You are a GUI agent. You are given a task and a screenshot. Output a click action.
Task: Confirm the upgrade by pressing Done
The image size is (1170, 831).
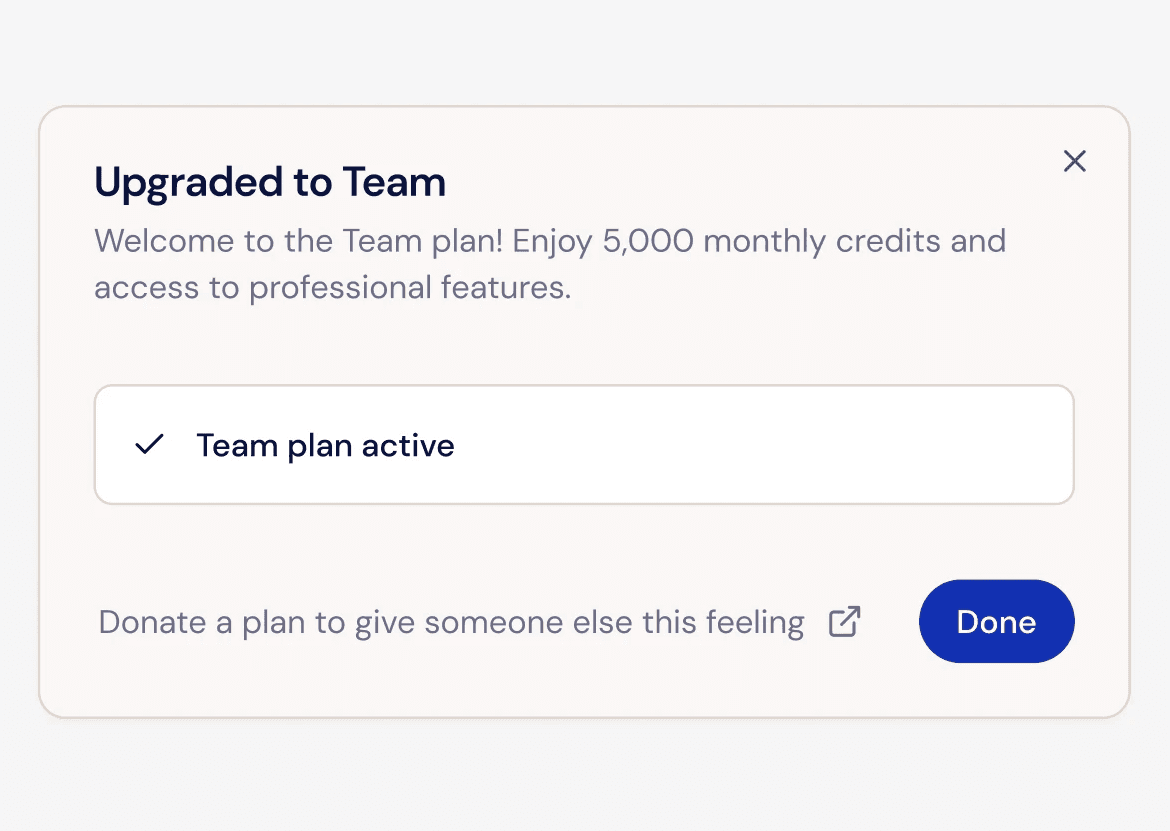coord(996,621)
